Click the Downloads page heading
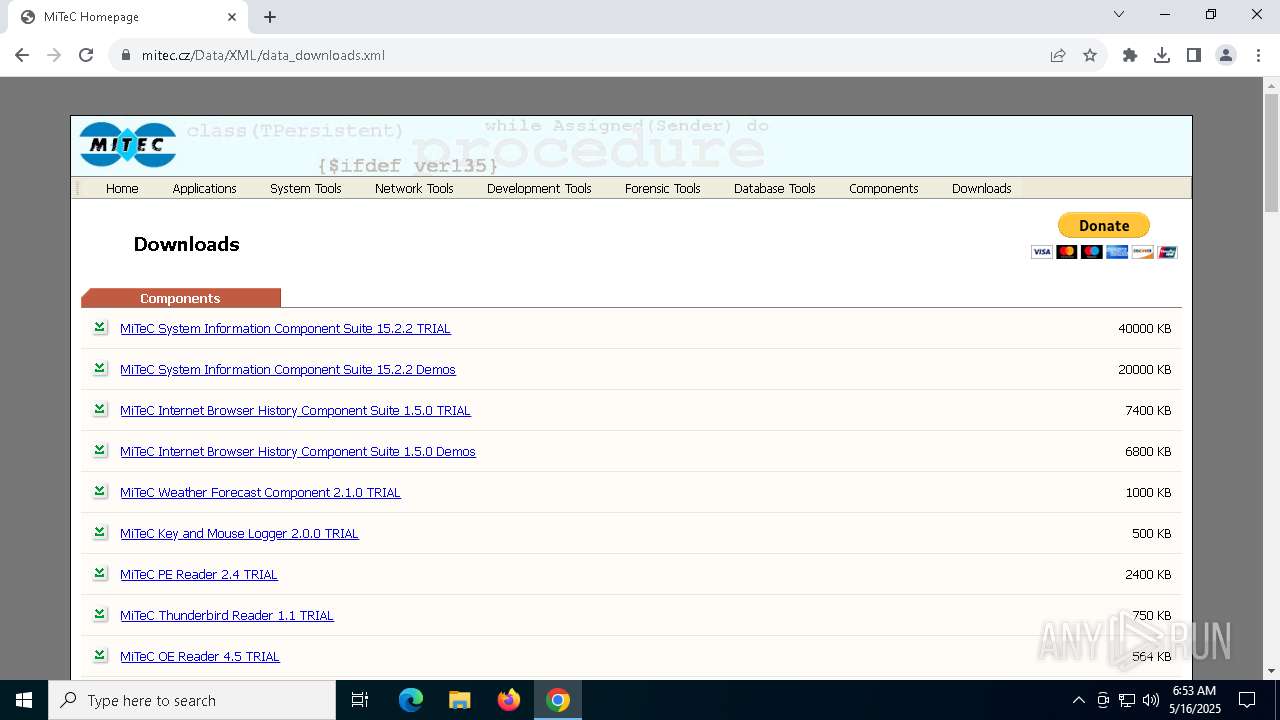This screenshot has width=1280, height=720. [186, 244]
